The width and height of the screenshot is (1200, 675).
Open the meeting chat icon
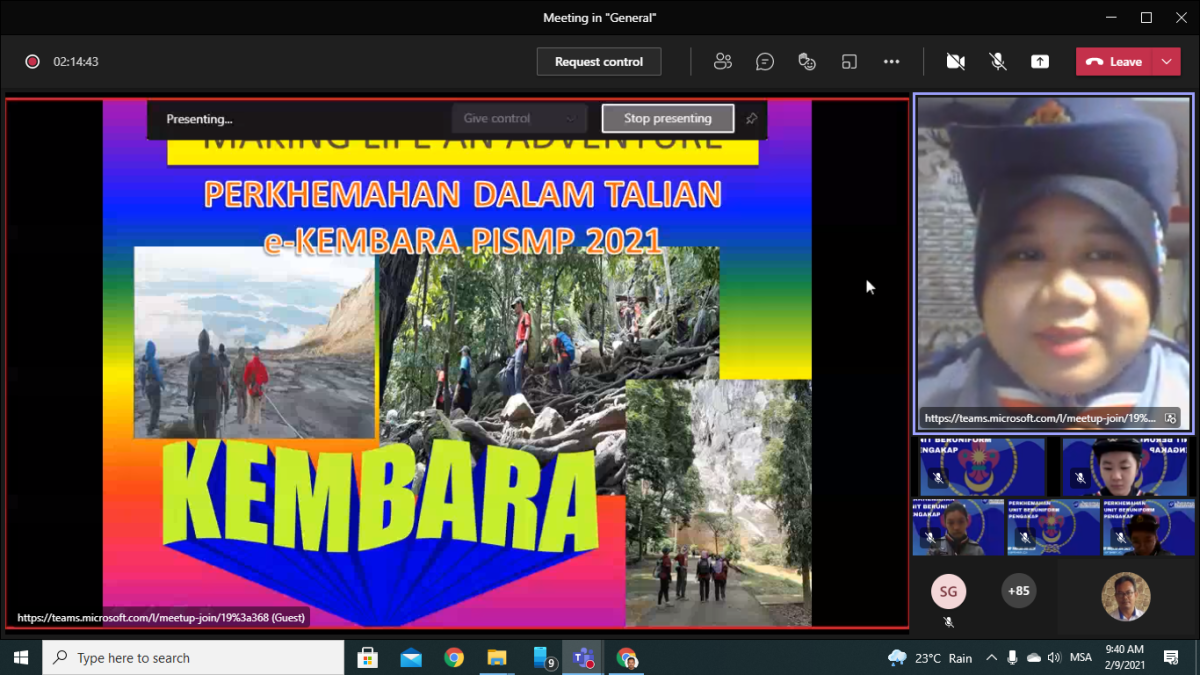click(x=765, y=62)
